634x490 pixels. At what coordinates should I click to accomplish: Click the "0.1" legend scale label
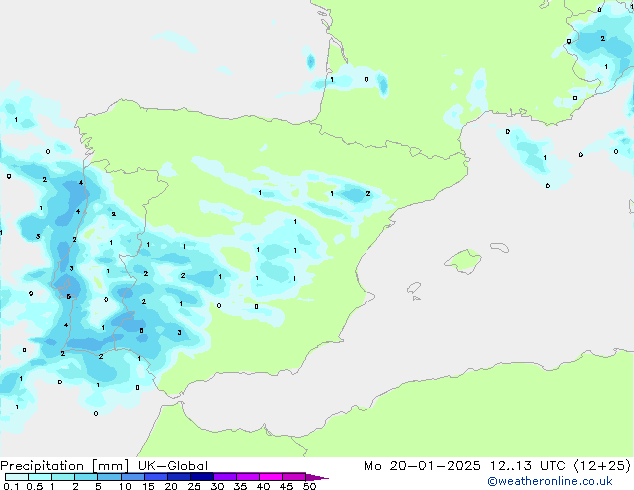pos(11,486)
